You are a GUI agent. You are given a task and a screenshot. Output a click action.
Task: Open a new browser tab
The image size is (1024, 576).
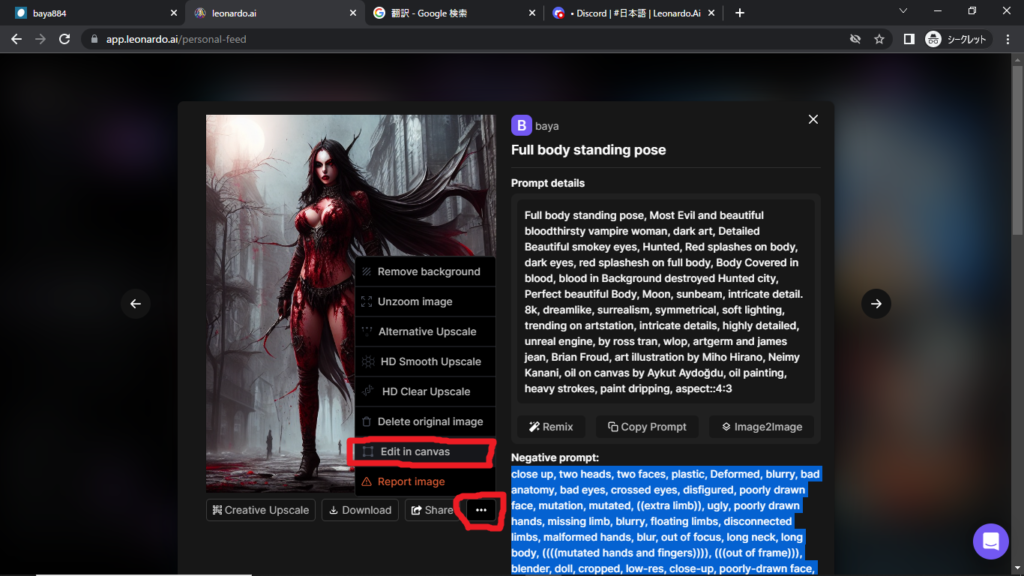tap(740, 13)
